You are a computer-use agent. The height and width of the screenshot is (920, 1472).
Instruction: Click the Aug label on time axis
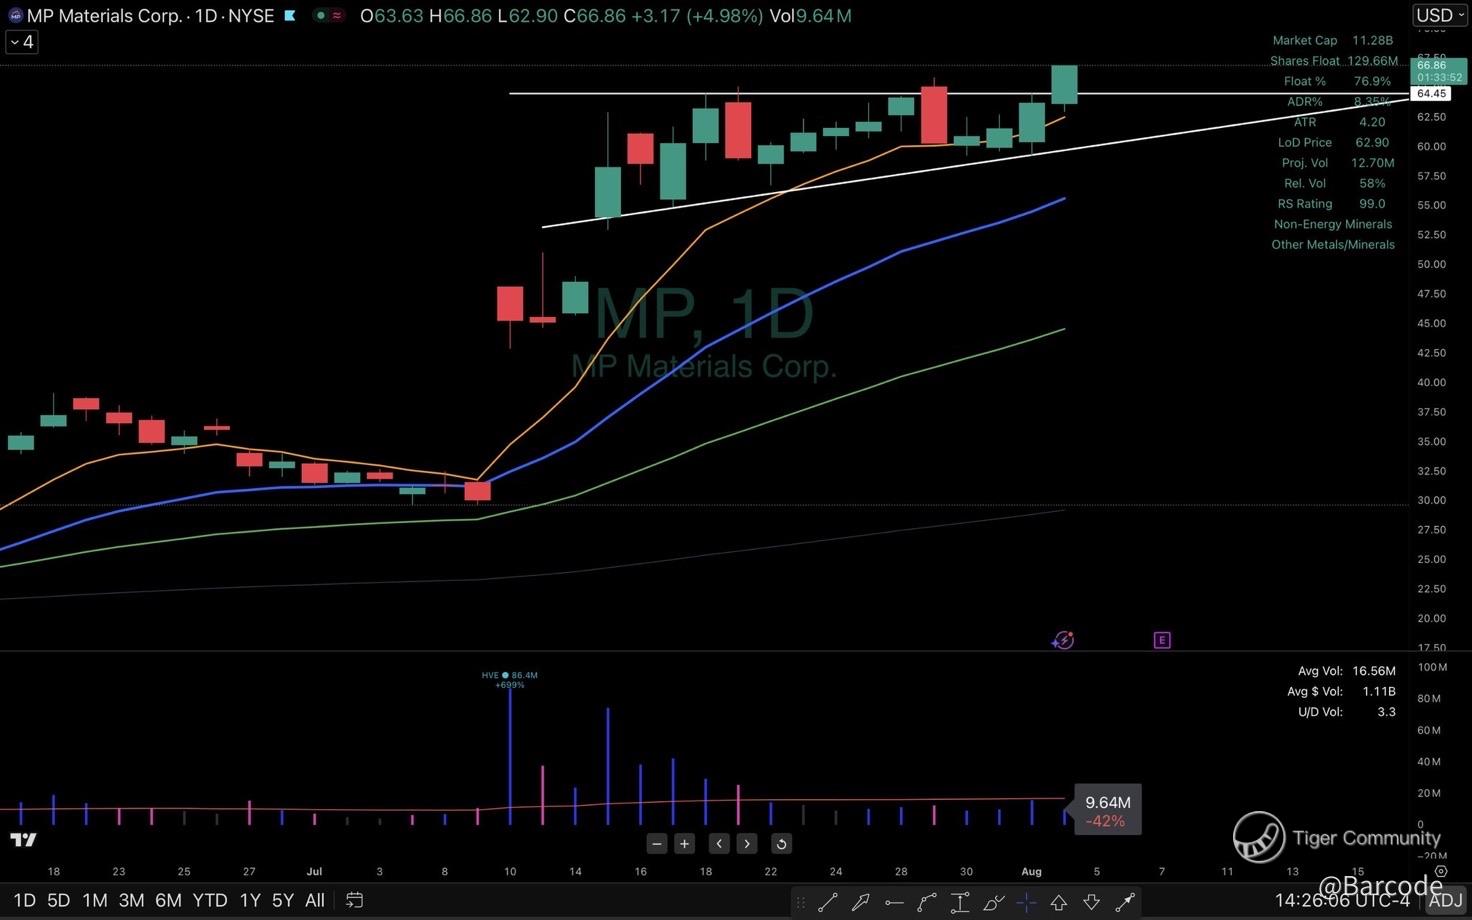click(1031, 871)
